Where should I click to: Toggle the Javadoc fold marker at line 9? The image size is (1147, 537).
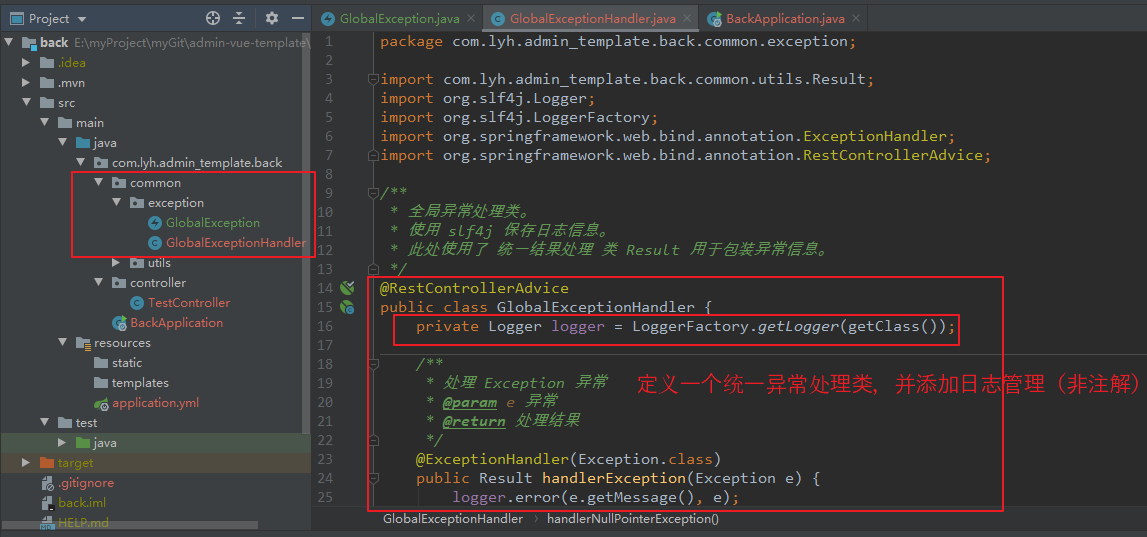click(x=374, y=193)
